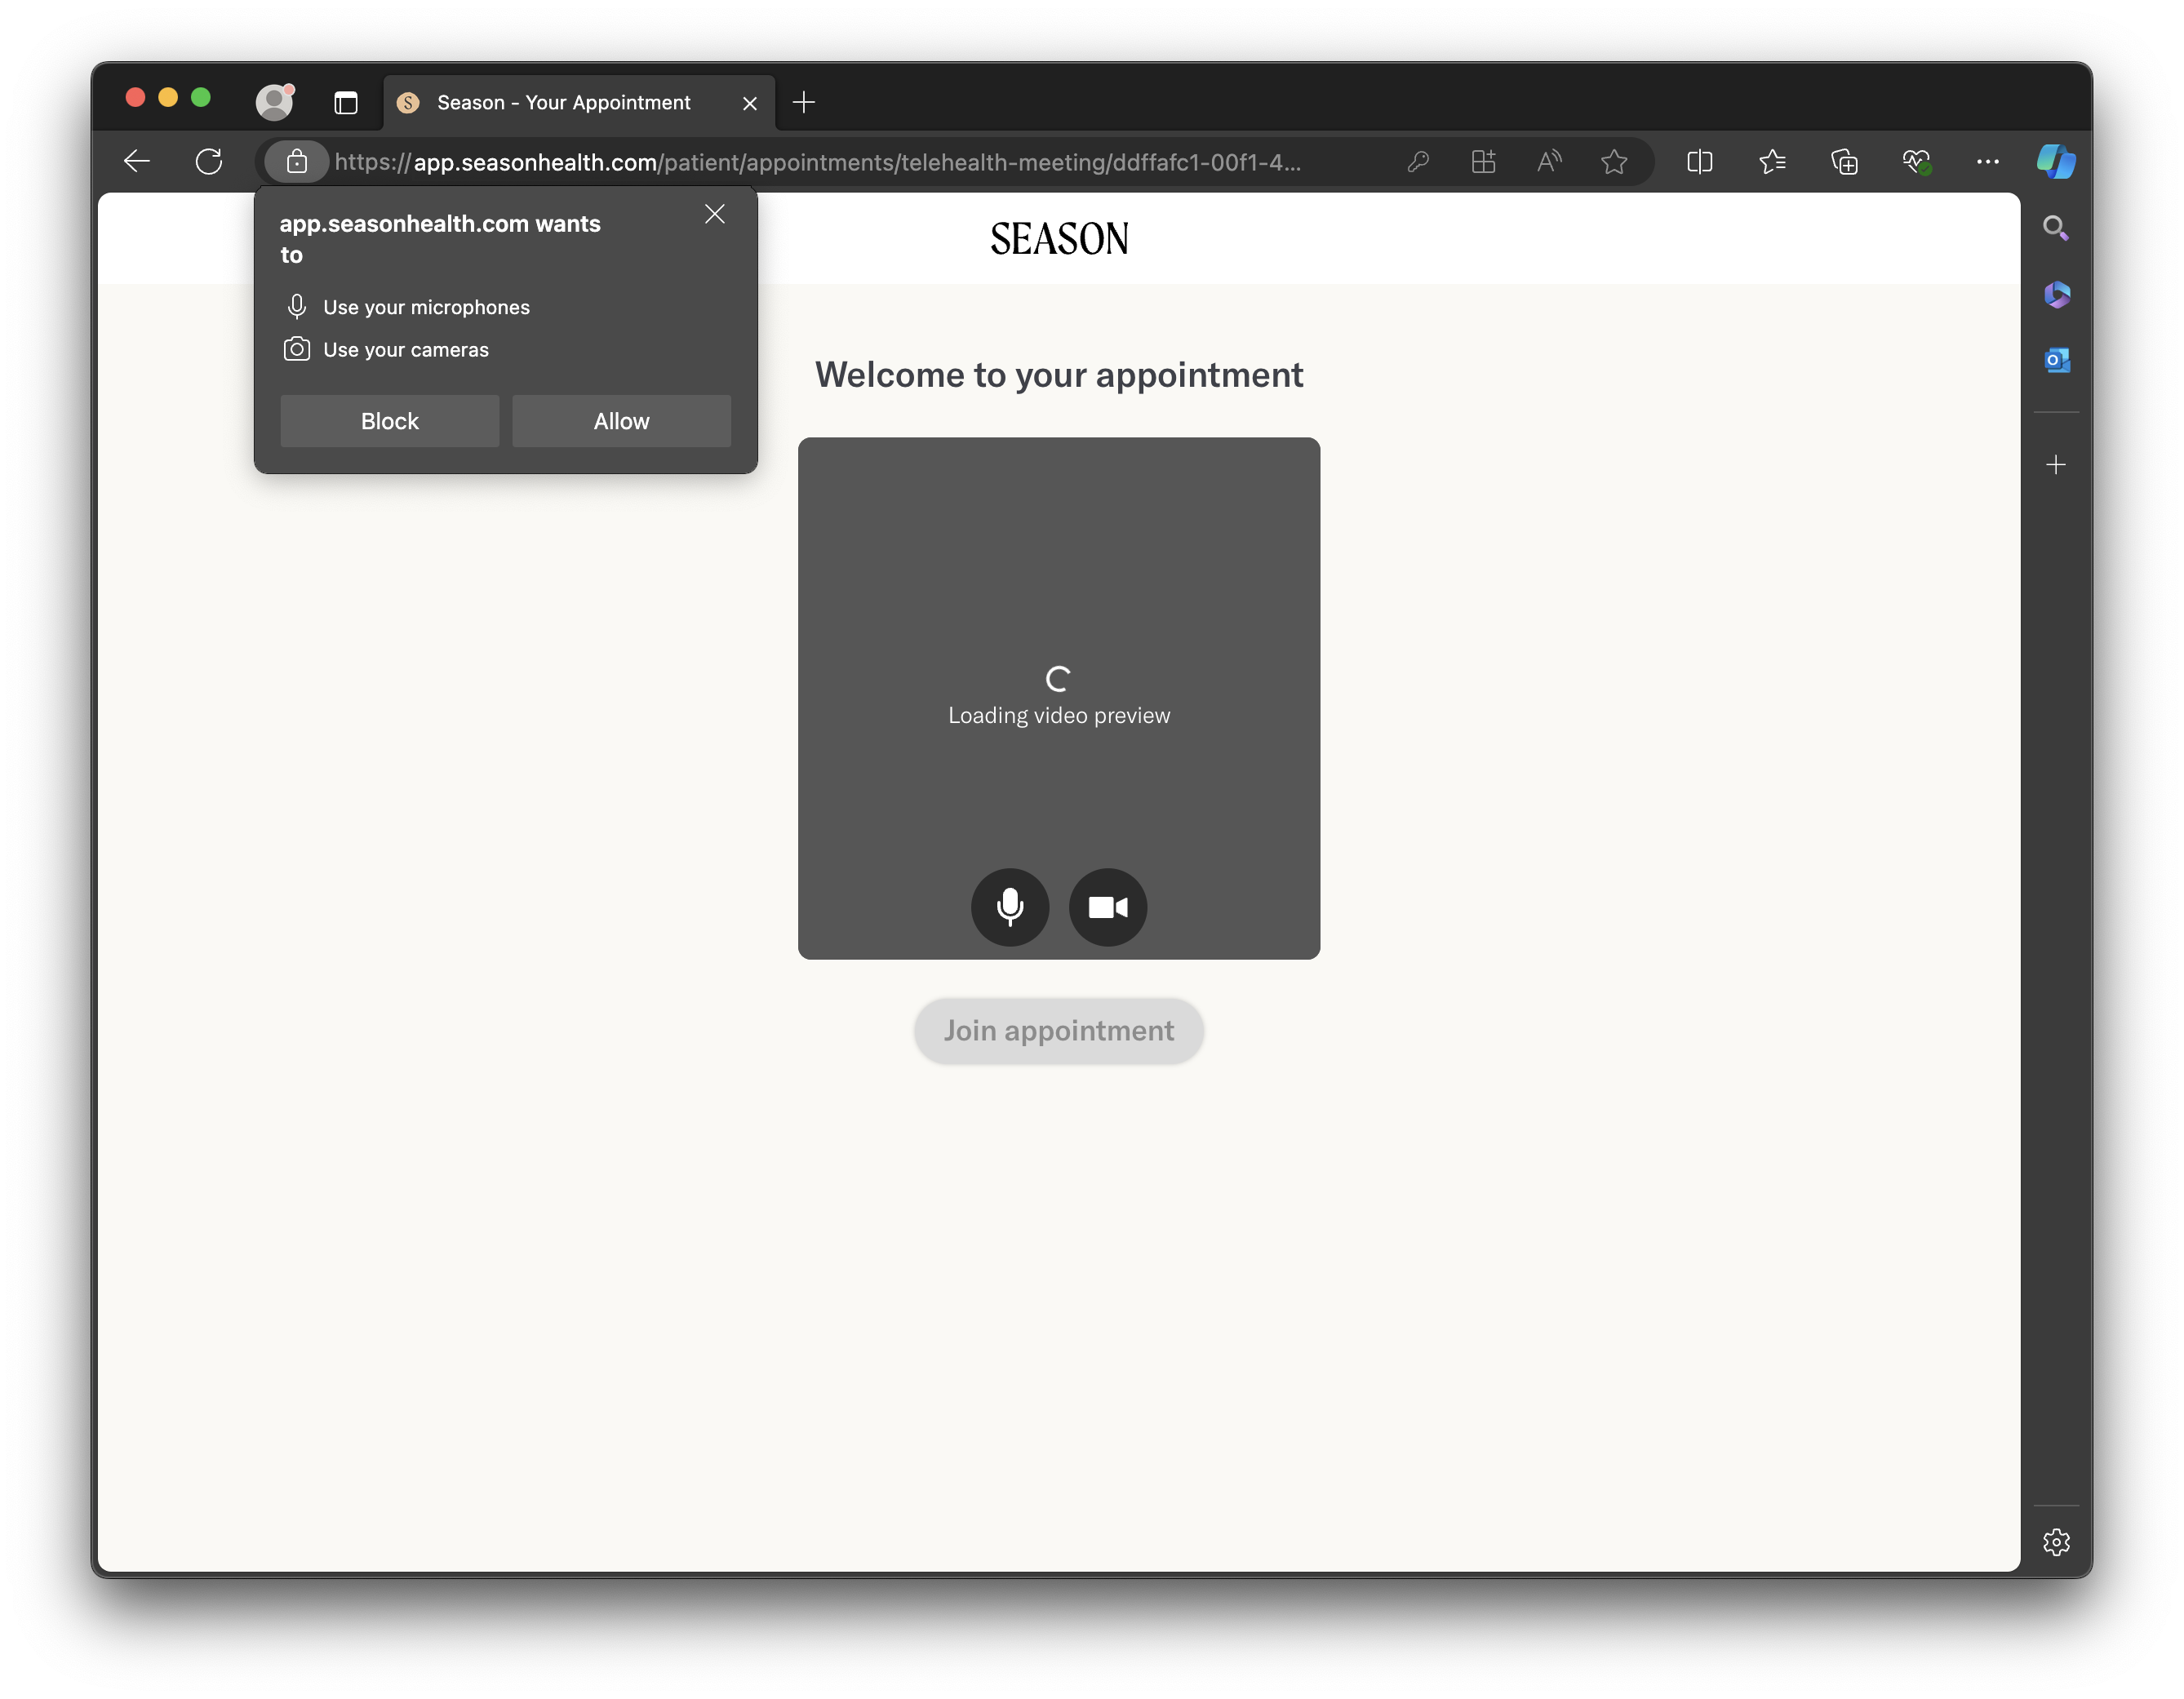Screen dimensions: 2184x1699
Task: Open Settings and more menu
Action: pos(1988,161)
